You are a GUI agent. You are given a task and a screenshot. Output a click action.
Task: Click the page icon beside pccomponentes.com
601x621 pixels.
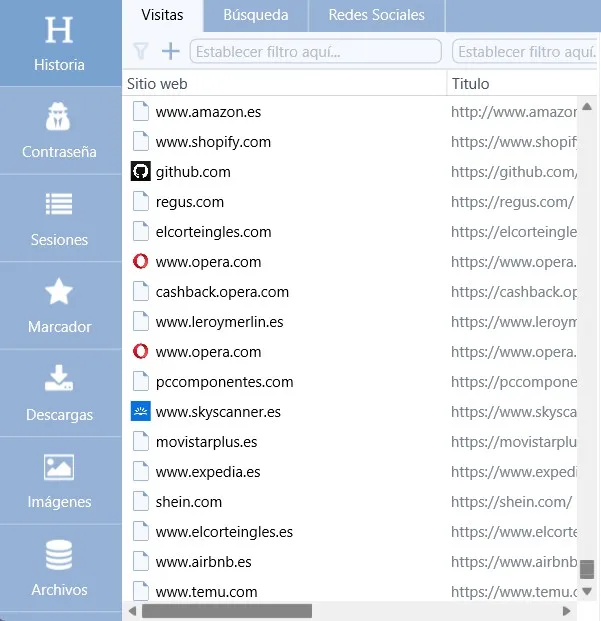141,381
